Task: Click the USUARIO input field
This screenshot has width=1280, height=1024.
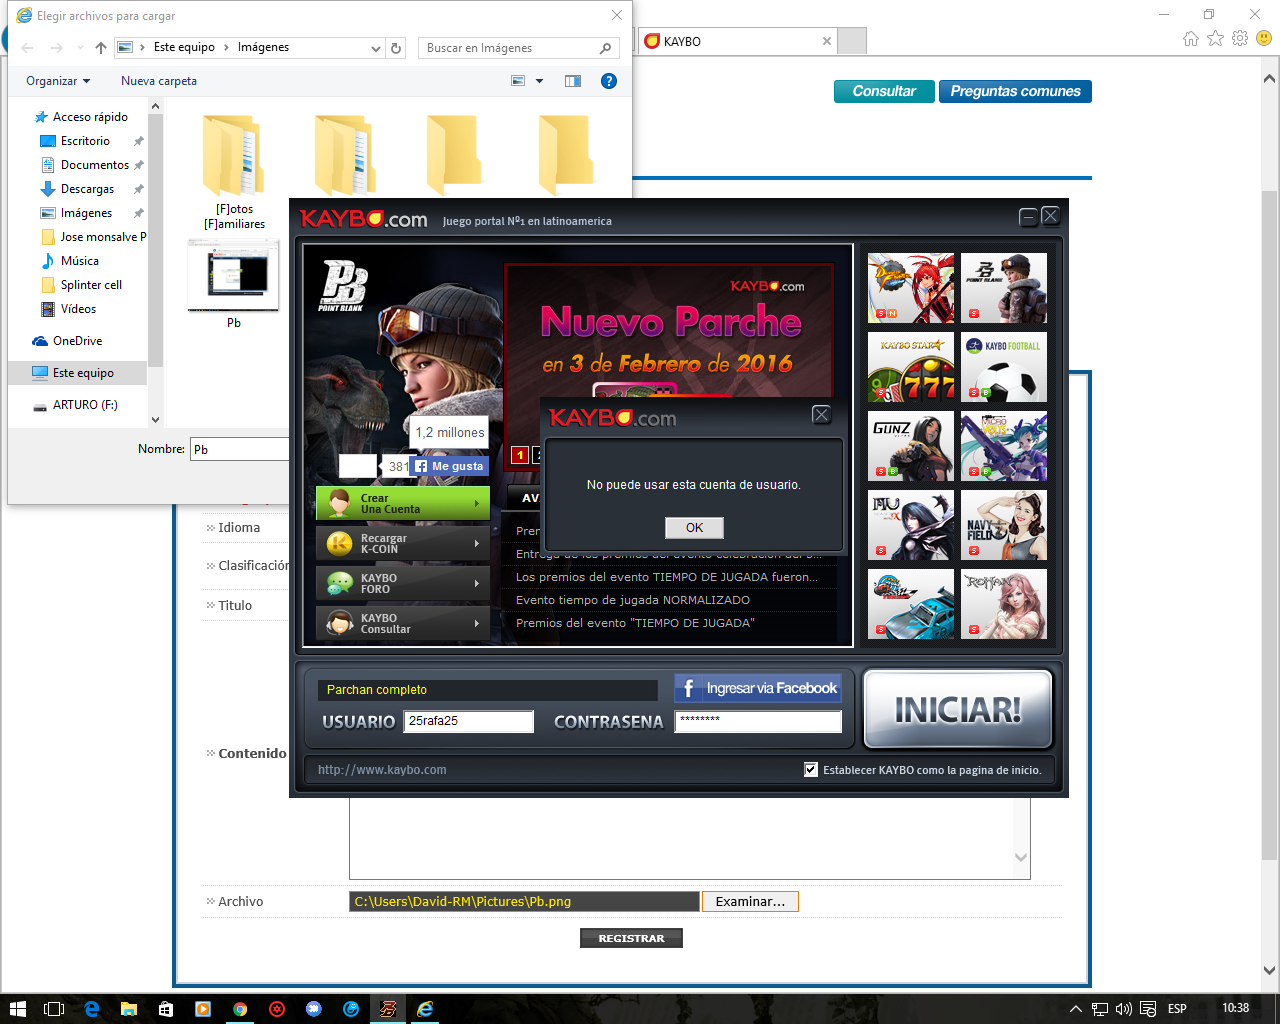Action: [x=468, y=721]
